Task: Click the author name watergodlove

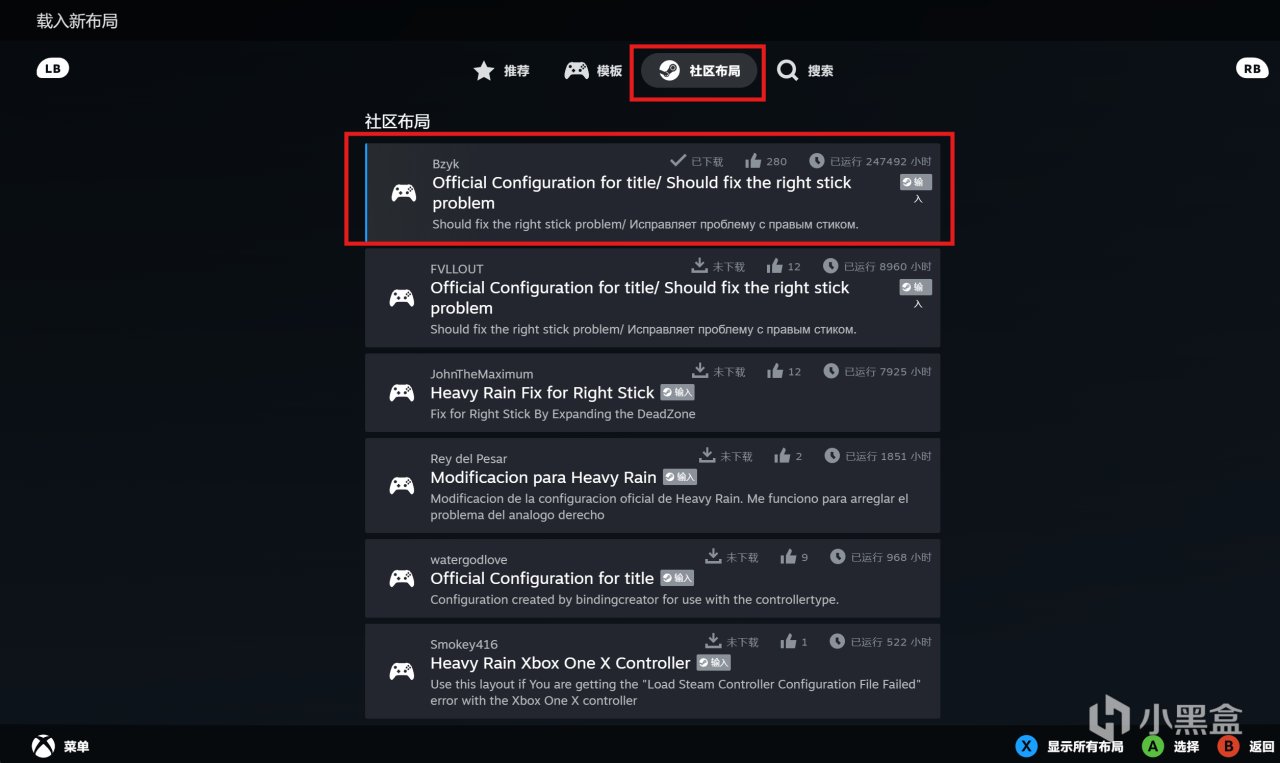Action: 469,560
